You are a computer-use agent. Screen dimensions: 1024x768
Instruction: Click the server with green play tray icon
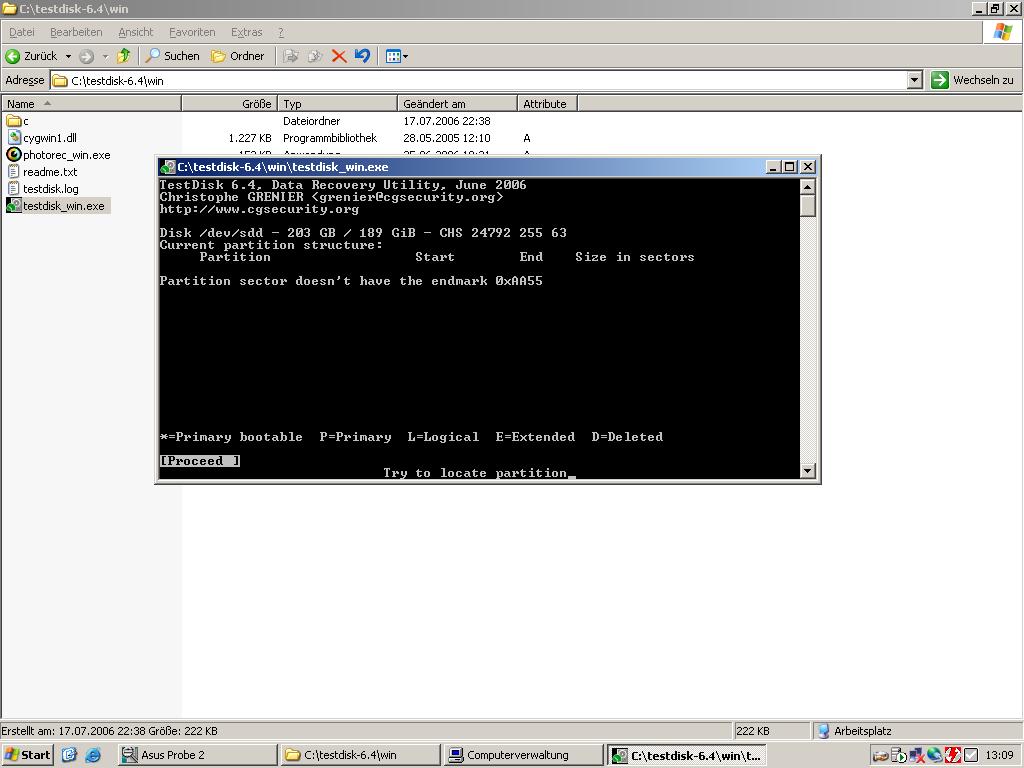click(899, 756)
